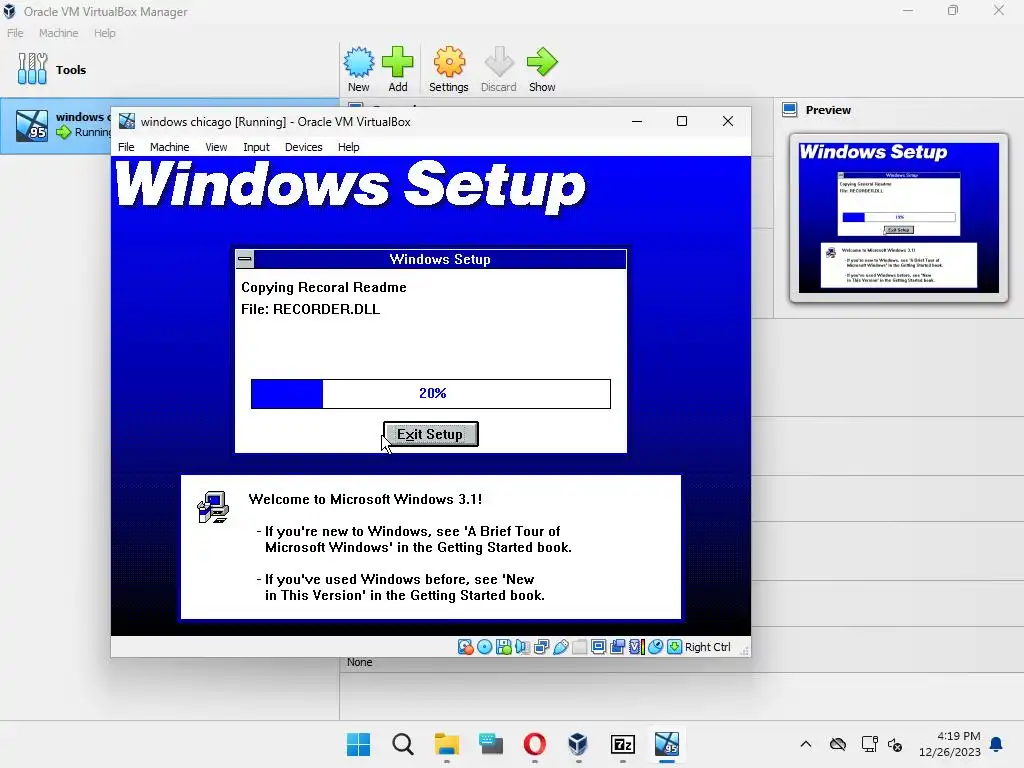Click the 'Copying Recoral Readme' text
Screen dimensions: 1024x768
[324, 287]
